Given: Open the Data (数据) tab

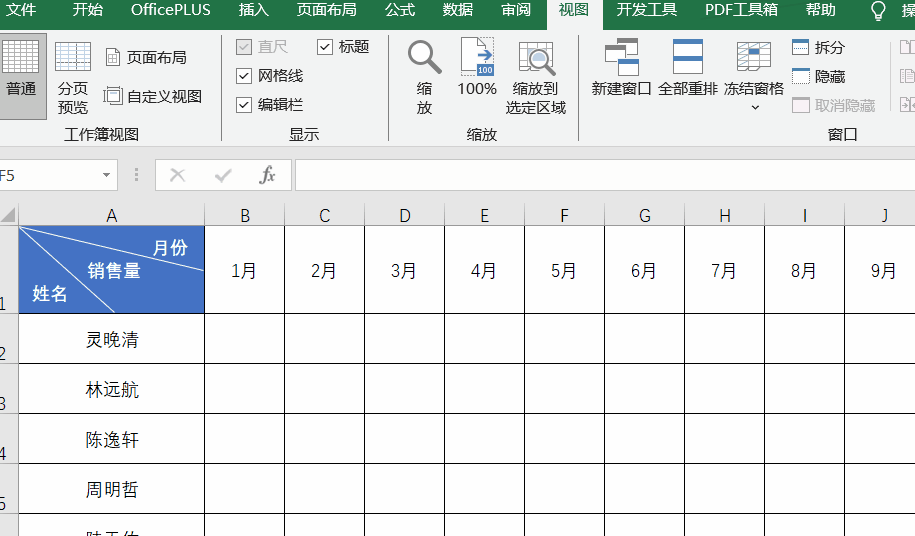Looking at the screenshot, I should [x=458, y=10].
